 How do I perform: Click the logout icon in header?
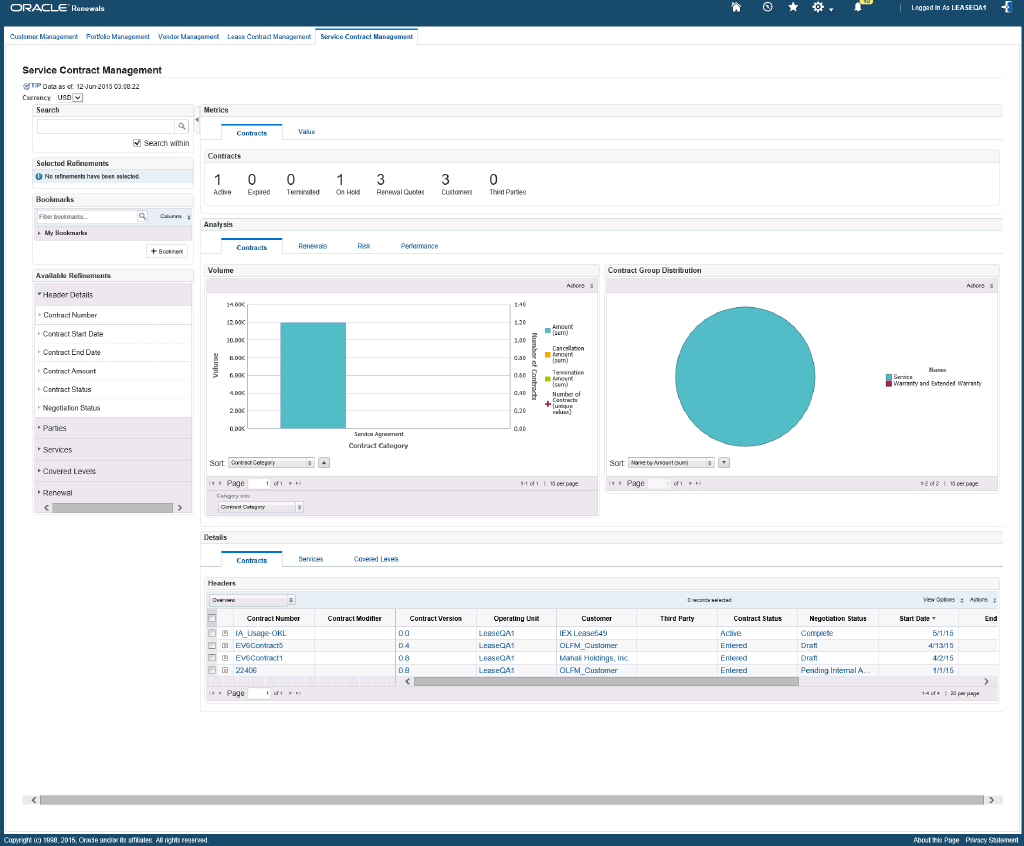[1006, 7]
